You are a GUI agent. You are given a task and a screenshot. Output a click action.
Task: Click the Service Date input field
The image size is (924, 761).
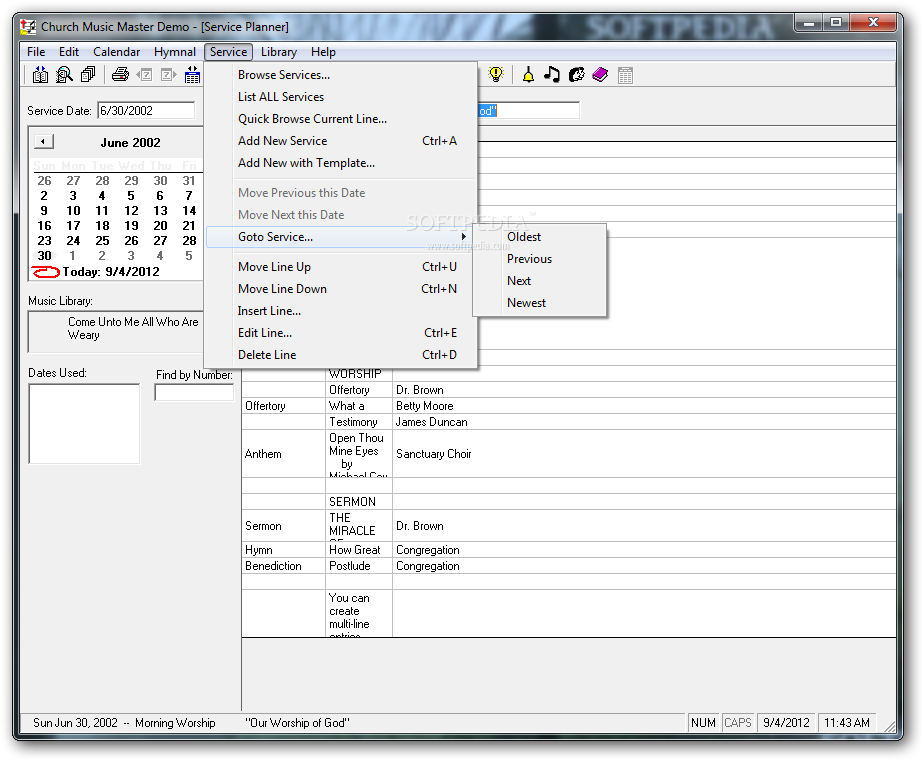146,111
